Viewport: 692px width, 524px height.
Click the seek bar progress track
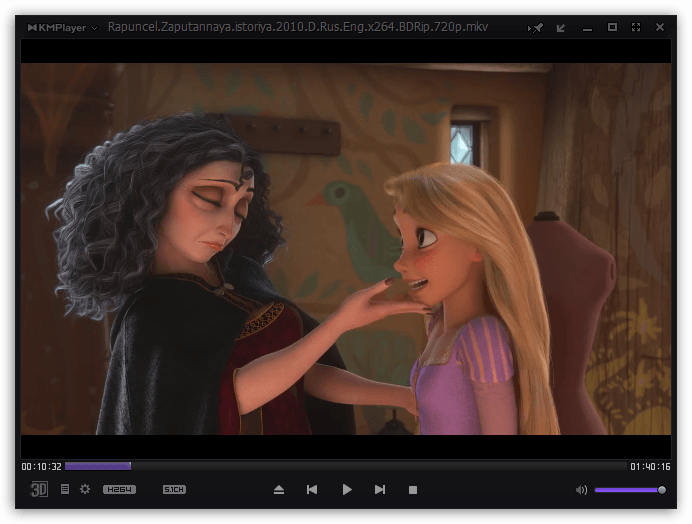[346, 466]
